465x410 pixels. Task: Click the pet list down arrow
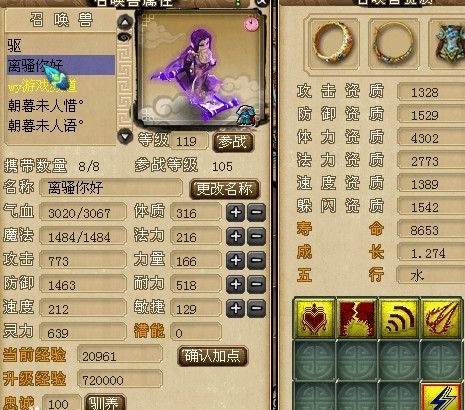click(x=125, y=136)
